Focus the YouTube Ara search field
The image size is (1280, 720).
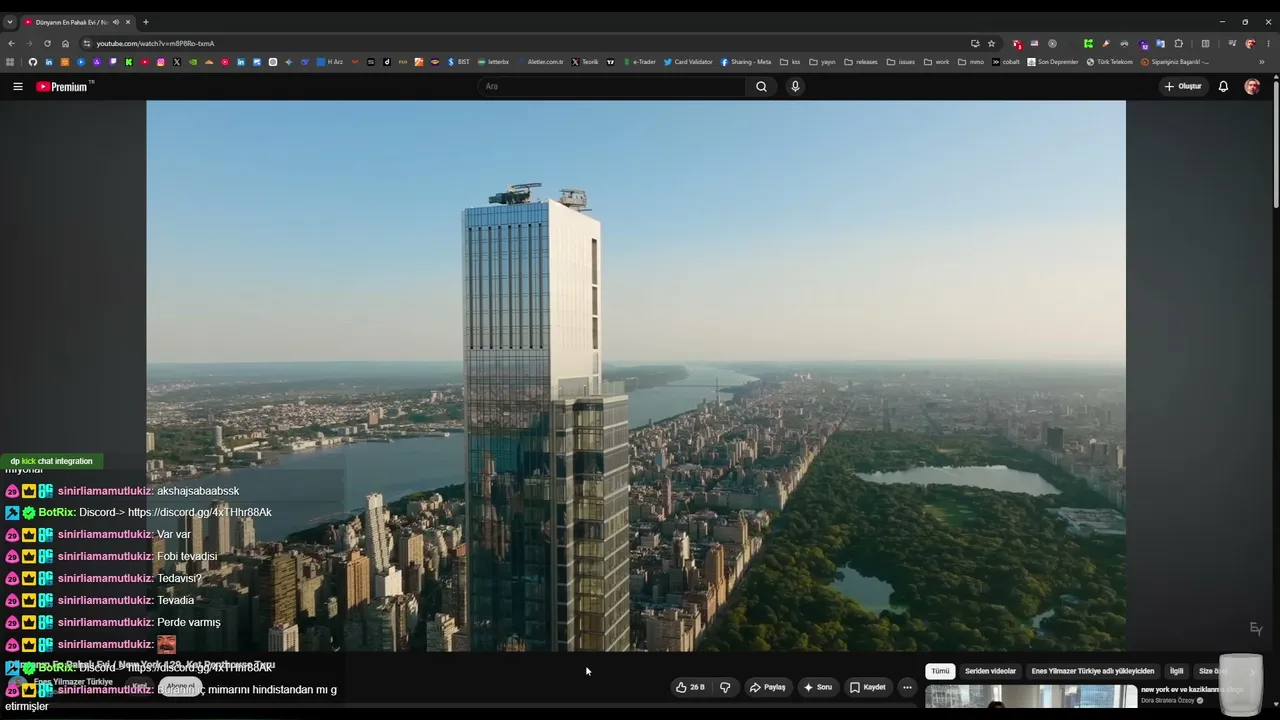610,86
